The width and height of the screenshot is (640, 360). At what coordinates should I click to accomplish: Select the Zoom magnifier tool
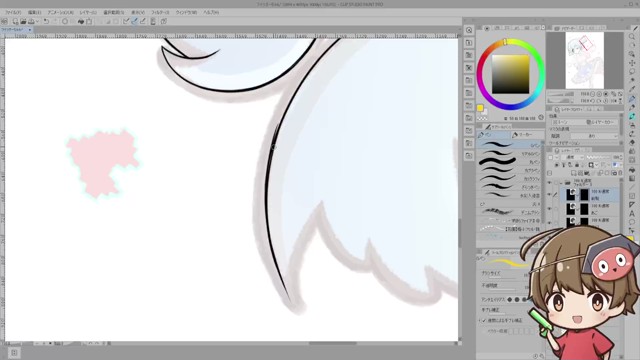(632, 37)
